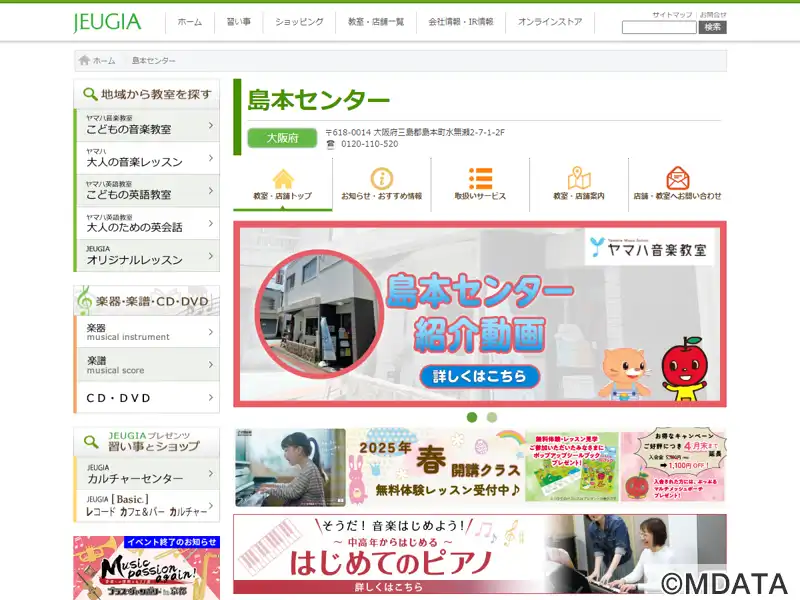The width and height of the screenshot is (800, 600).
Task: Select the 店舗・教室へお問い合わせ tab label
Action: click(x=678, y=196)
